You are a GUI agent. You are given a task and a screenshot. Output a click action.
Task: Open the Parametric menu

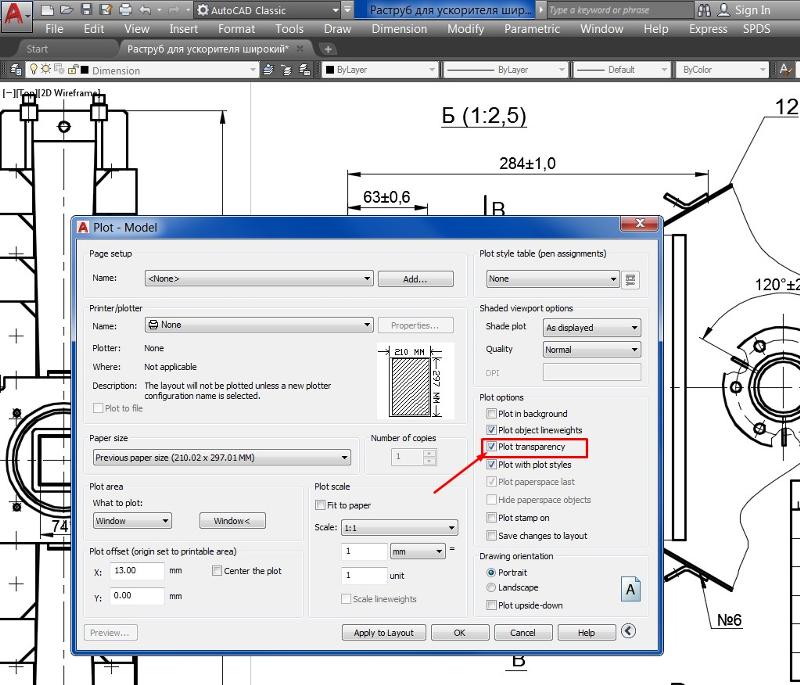pyautogui.click(x=532, y=29)
